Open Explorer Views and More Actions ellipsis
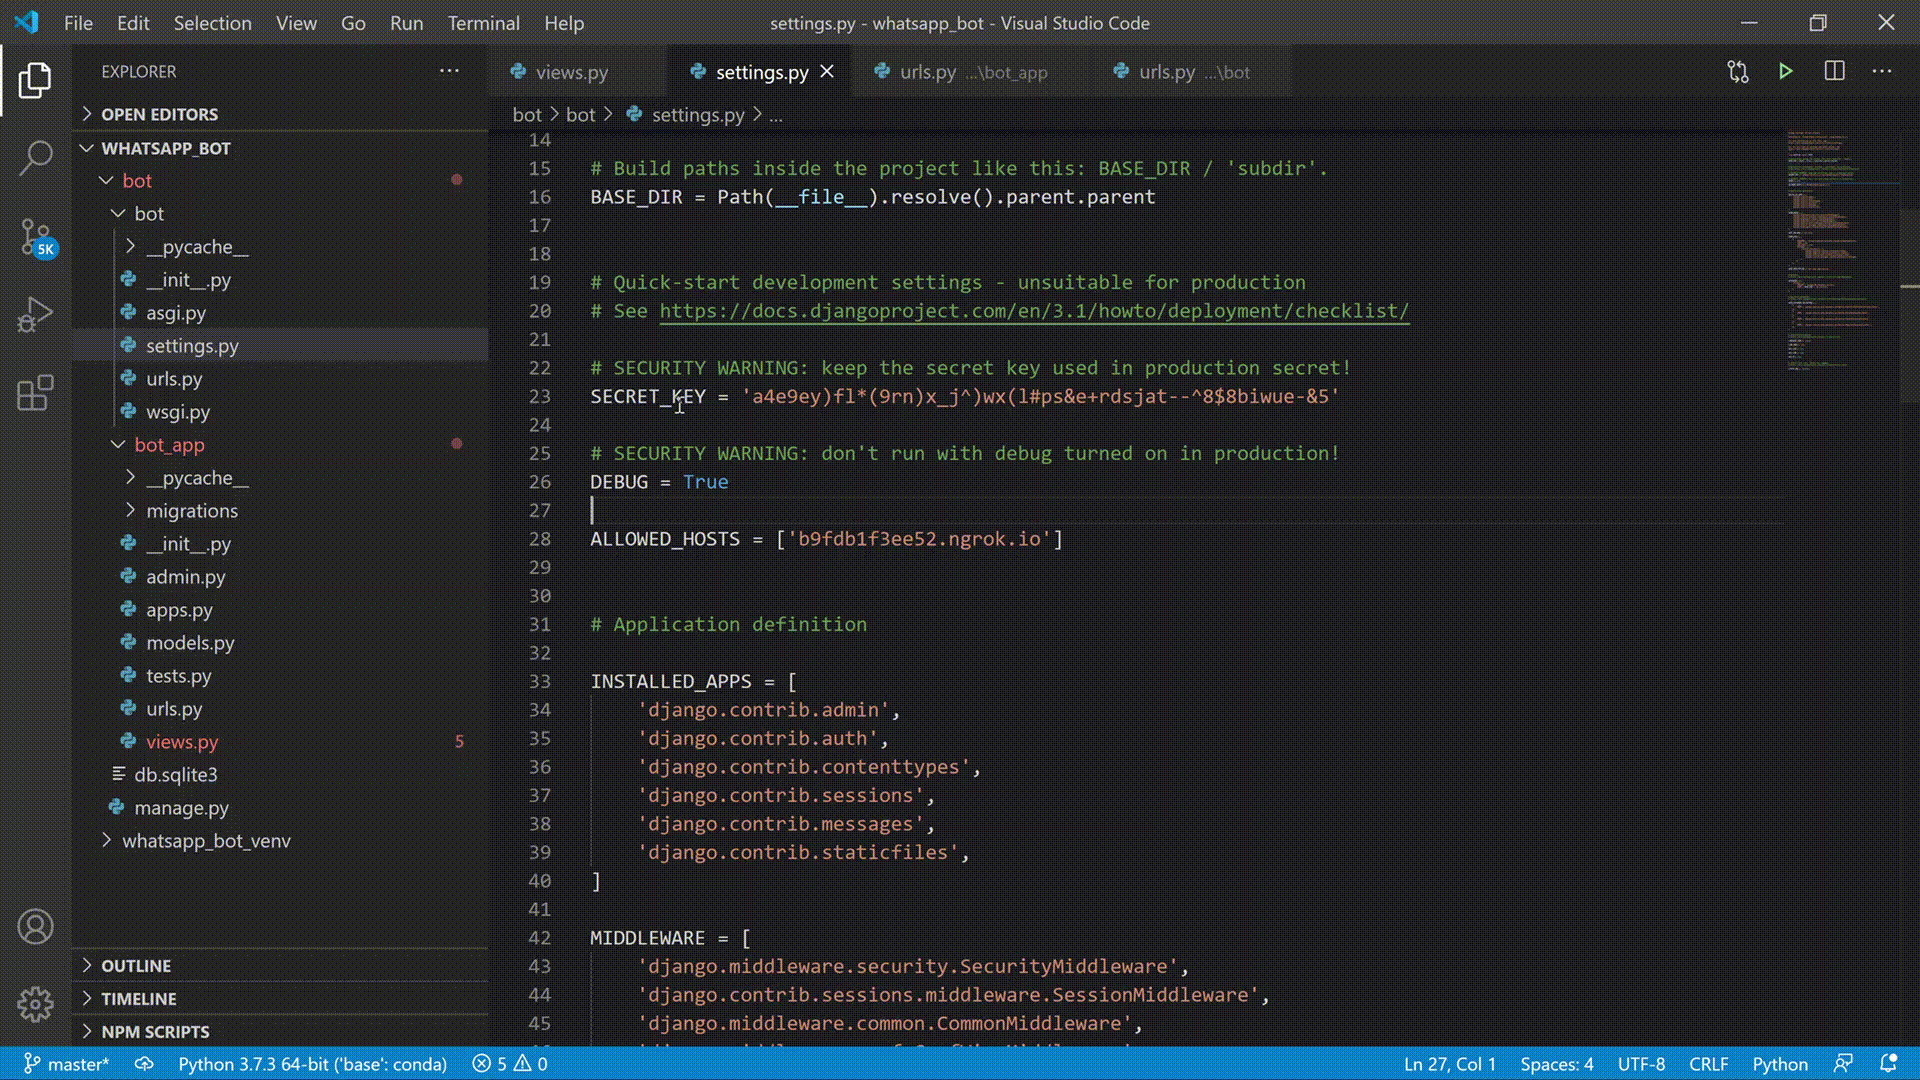1920x1080 pixels. click(x=449, y=71)
